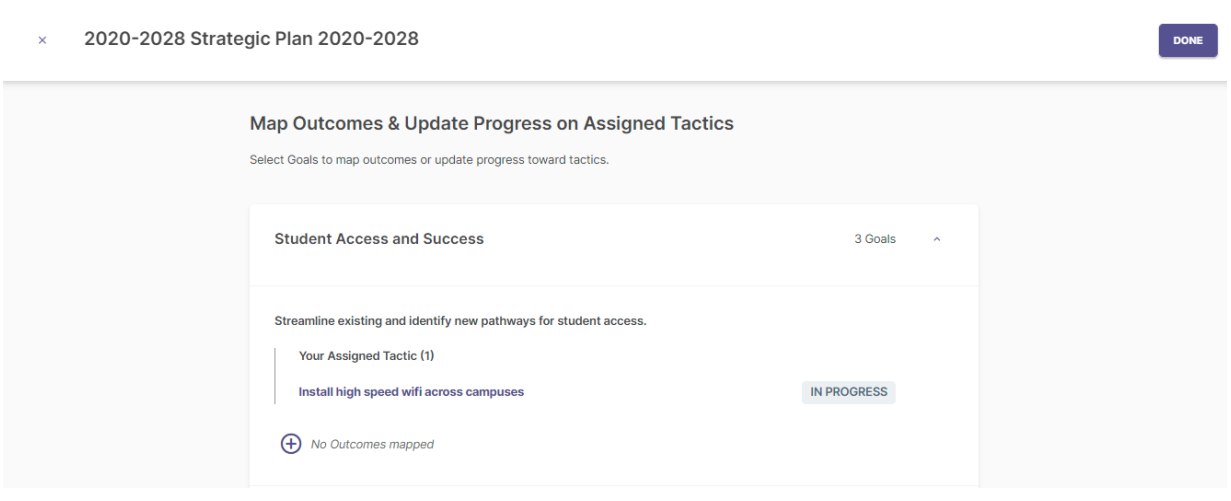Image resolution: width=1231 pixels, height=501 pixels.
Task: Click the 2020-2028 Strategic Plan page title
Action: 251,39
